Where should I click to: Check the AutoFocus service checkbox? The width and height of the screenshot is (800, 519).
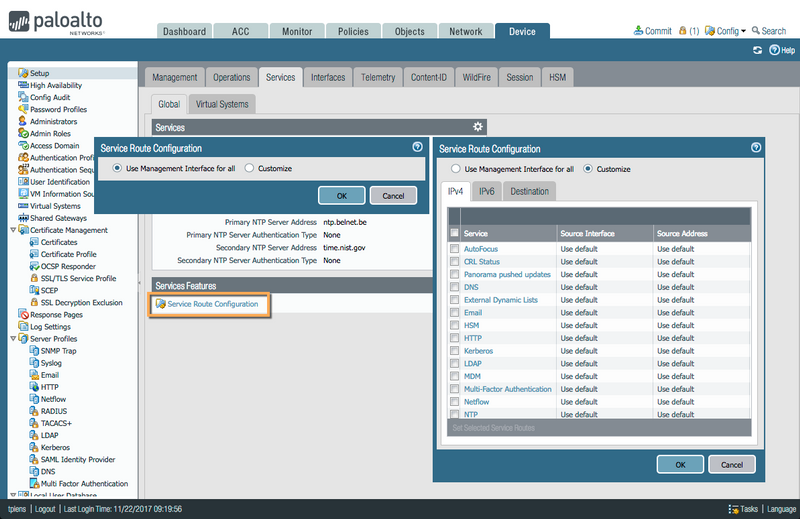(x=454, y=249)
